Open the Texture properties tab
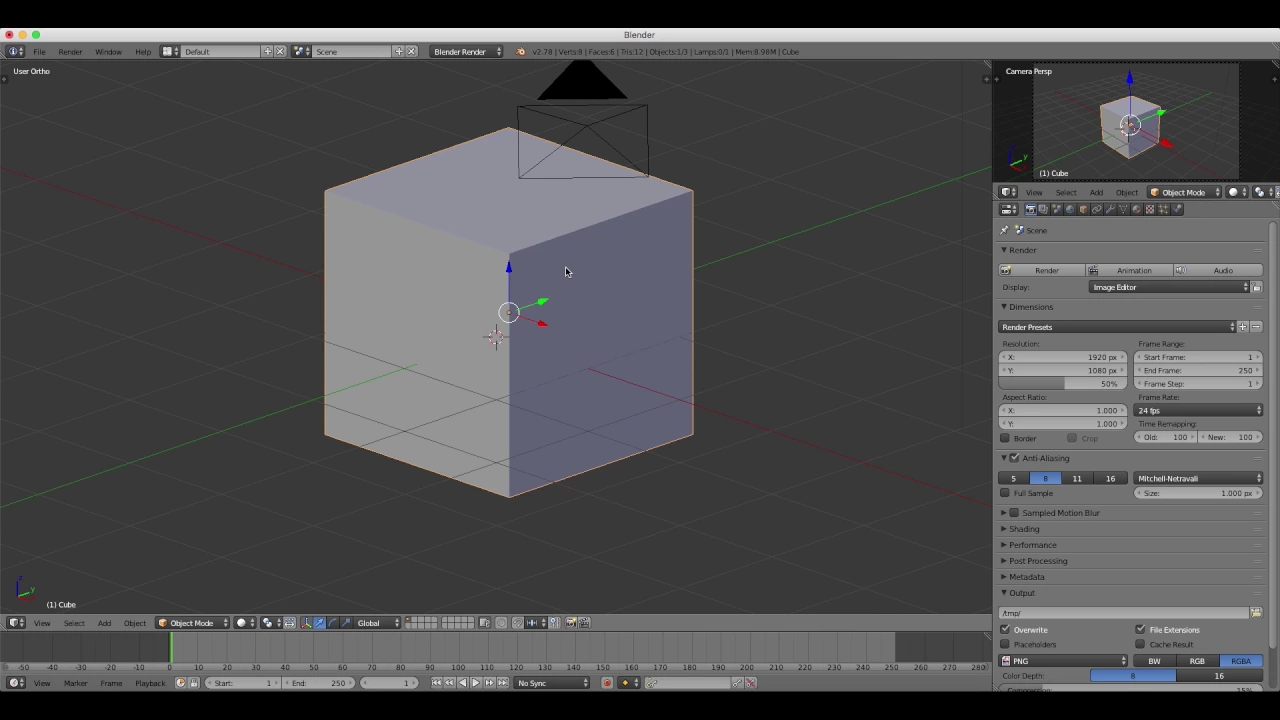Screen dimensions: 1280x720 pos(1150,209)
